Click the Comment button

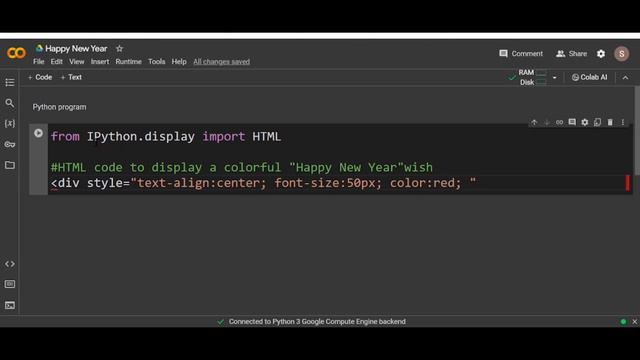521,53
